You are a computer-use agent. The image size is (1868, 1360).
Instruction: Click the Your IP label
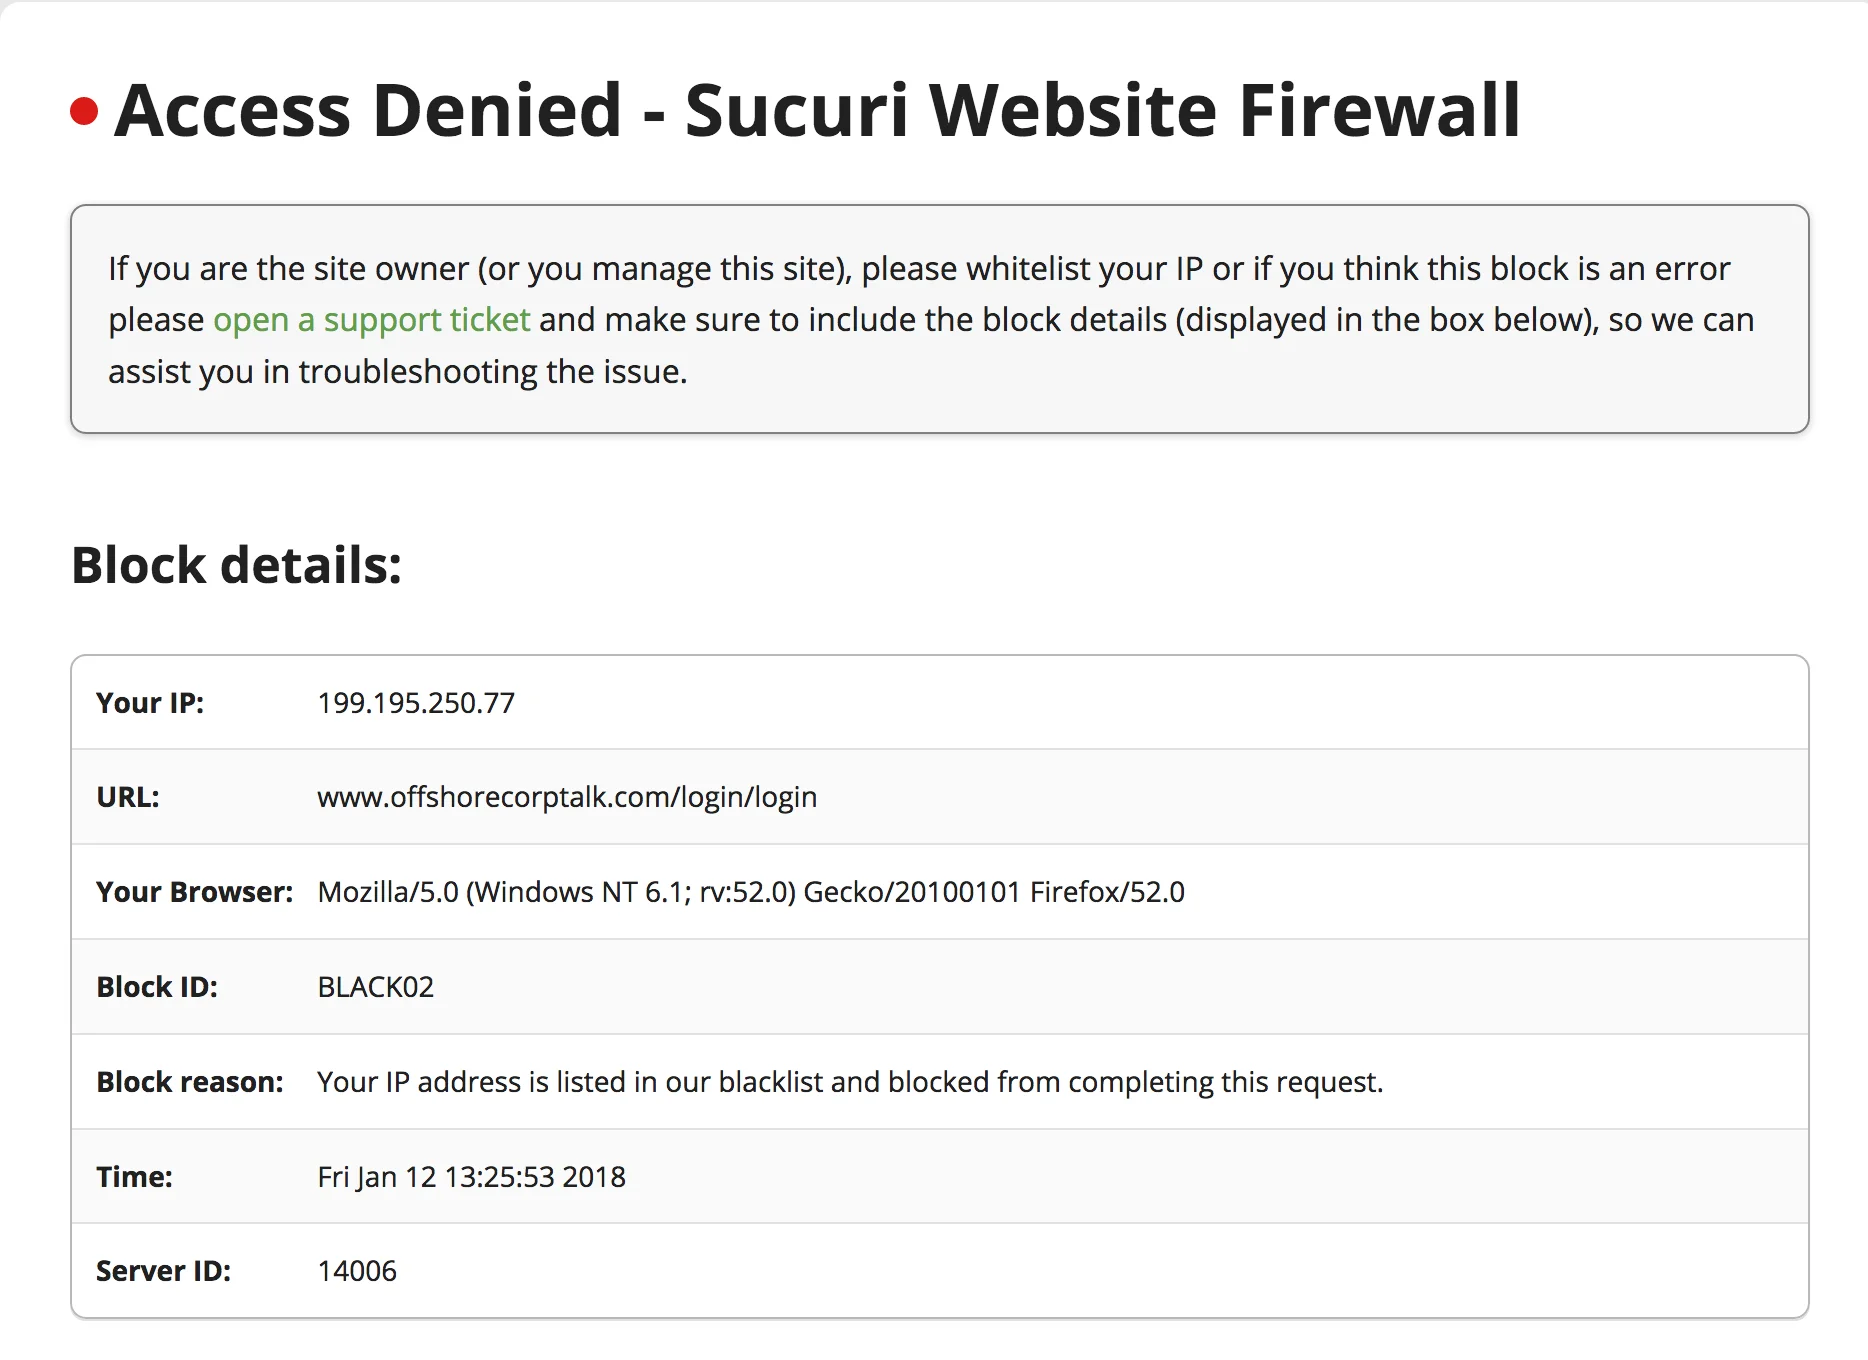pyautogui.click(x=150, y=703)
